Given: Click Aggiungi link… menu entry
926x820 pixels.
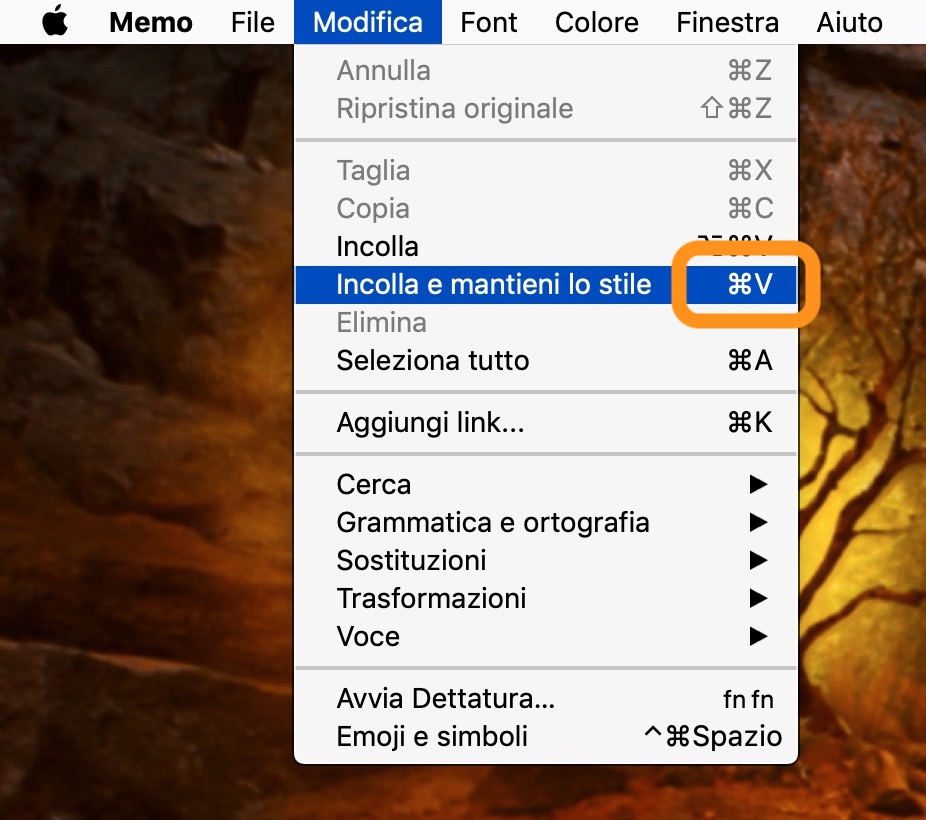Looking at the screenshot, I should click(430, 423).
